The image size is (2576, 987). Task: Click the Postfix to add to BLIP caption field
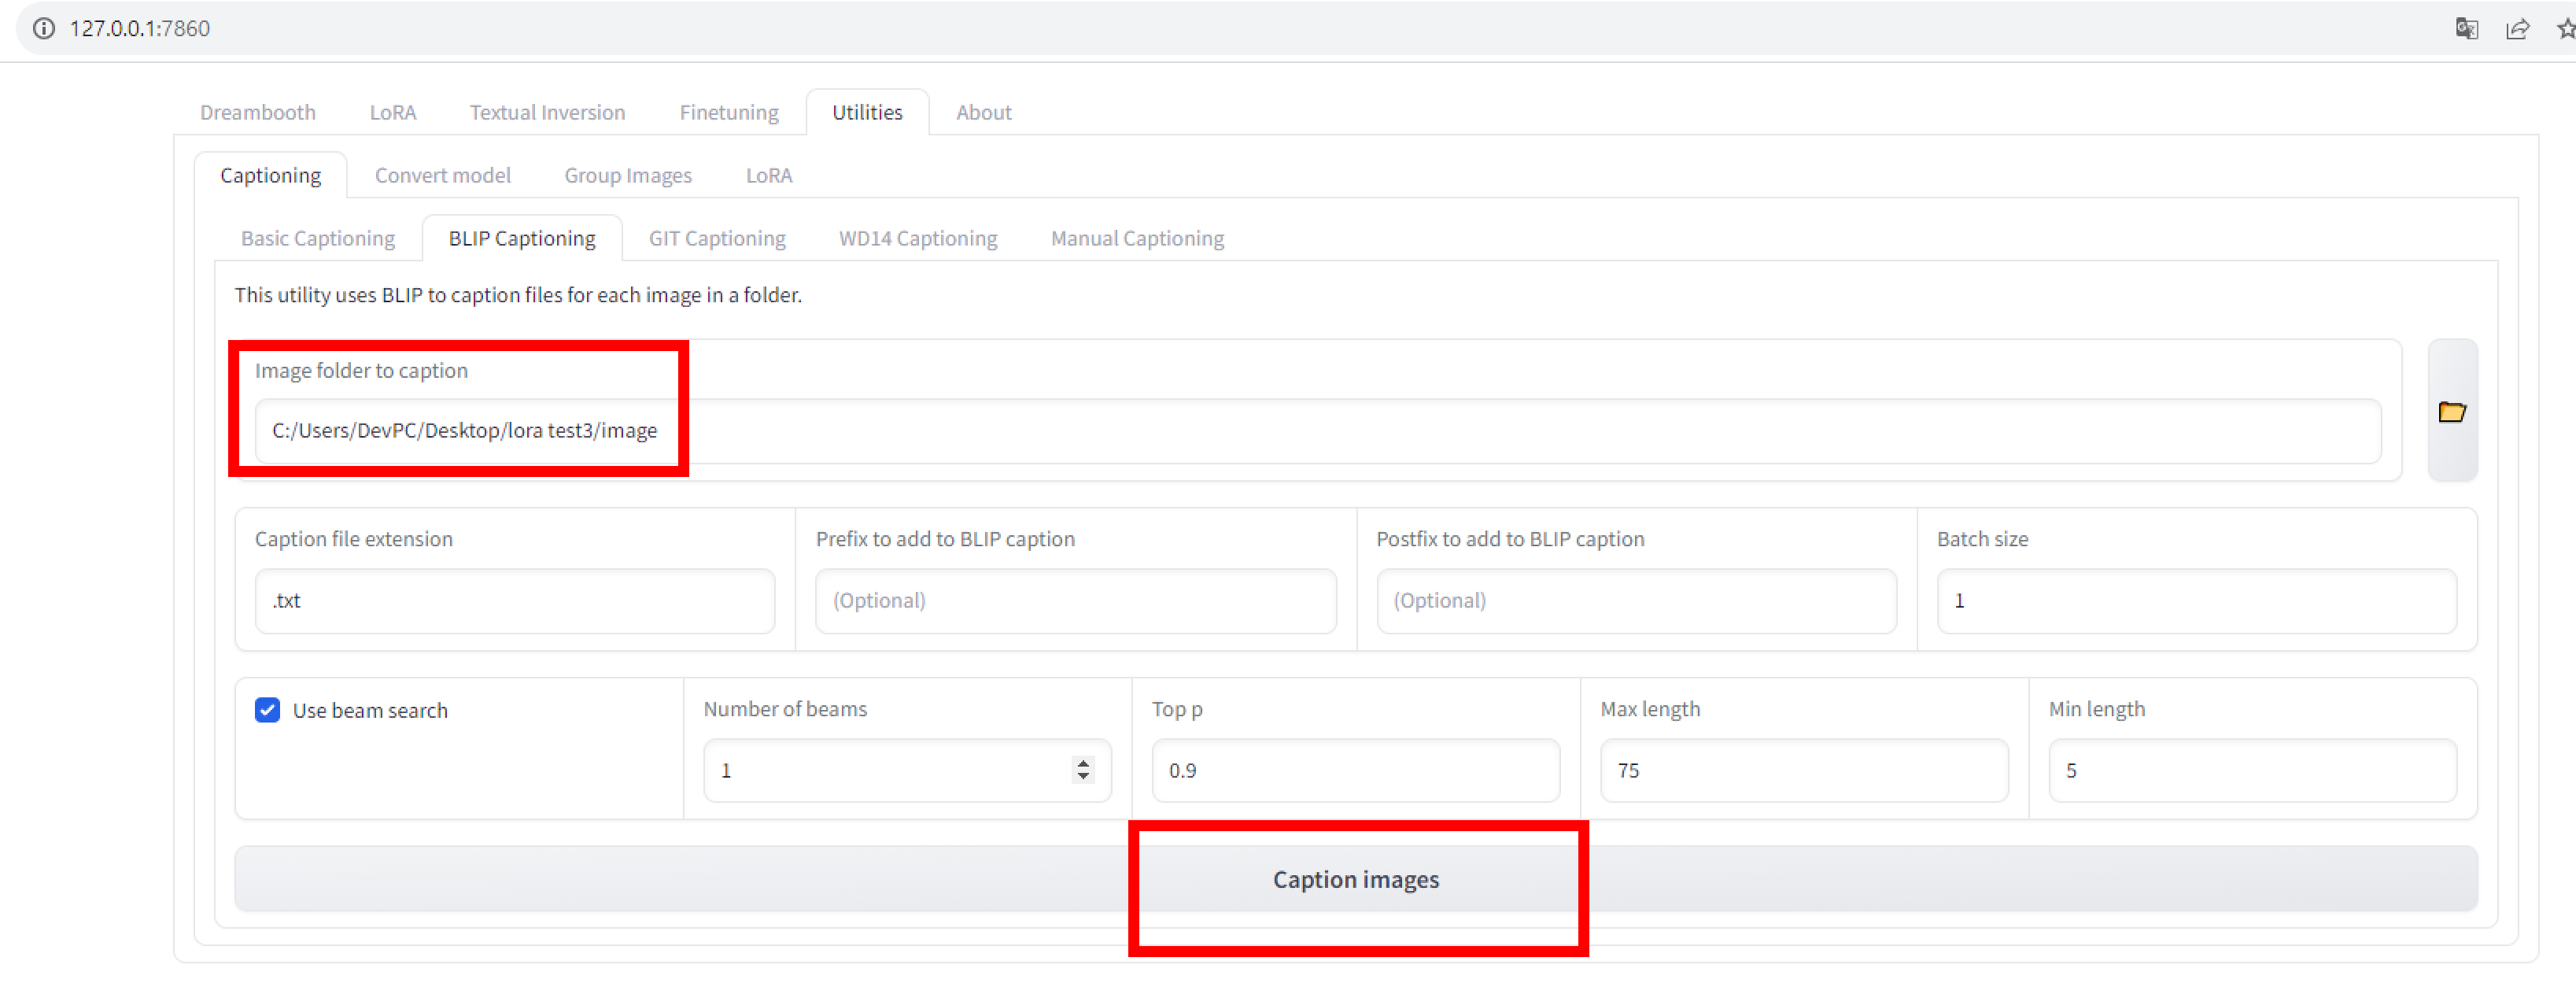1636,601
